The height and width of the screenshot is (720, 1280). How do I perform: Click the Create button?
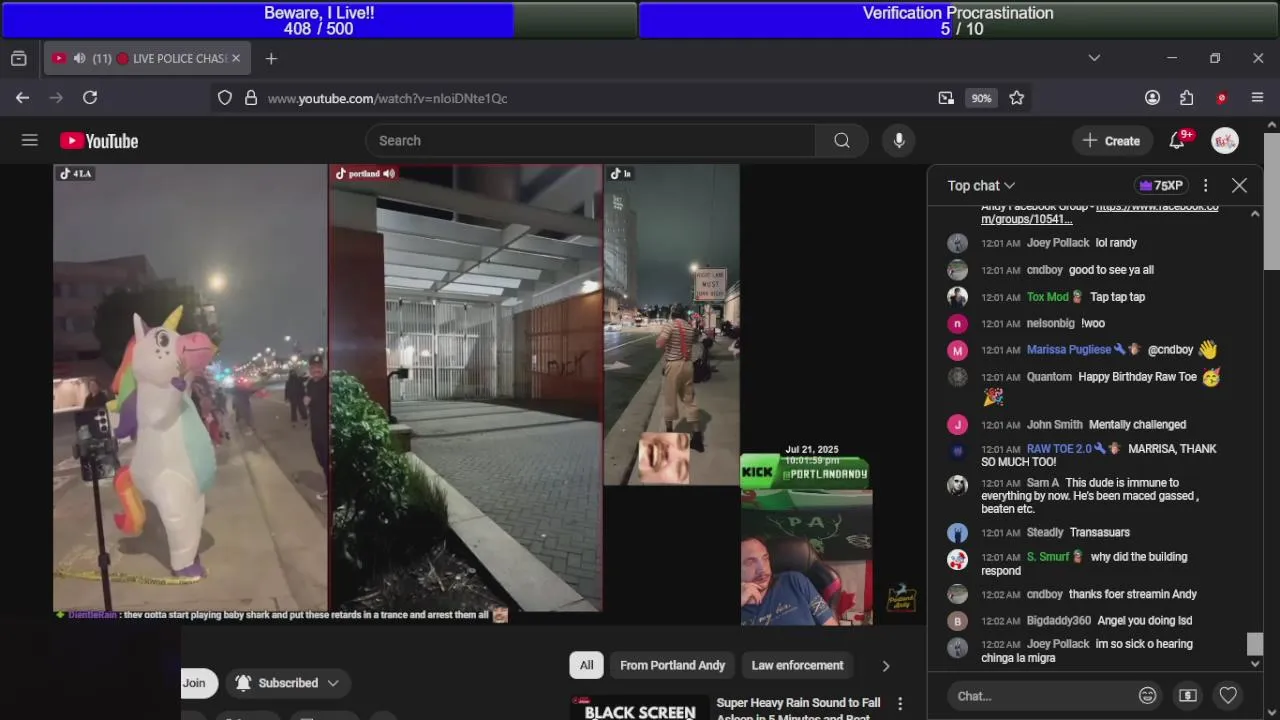click(x=1111, y=141)
